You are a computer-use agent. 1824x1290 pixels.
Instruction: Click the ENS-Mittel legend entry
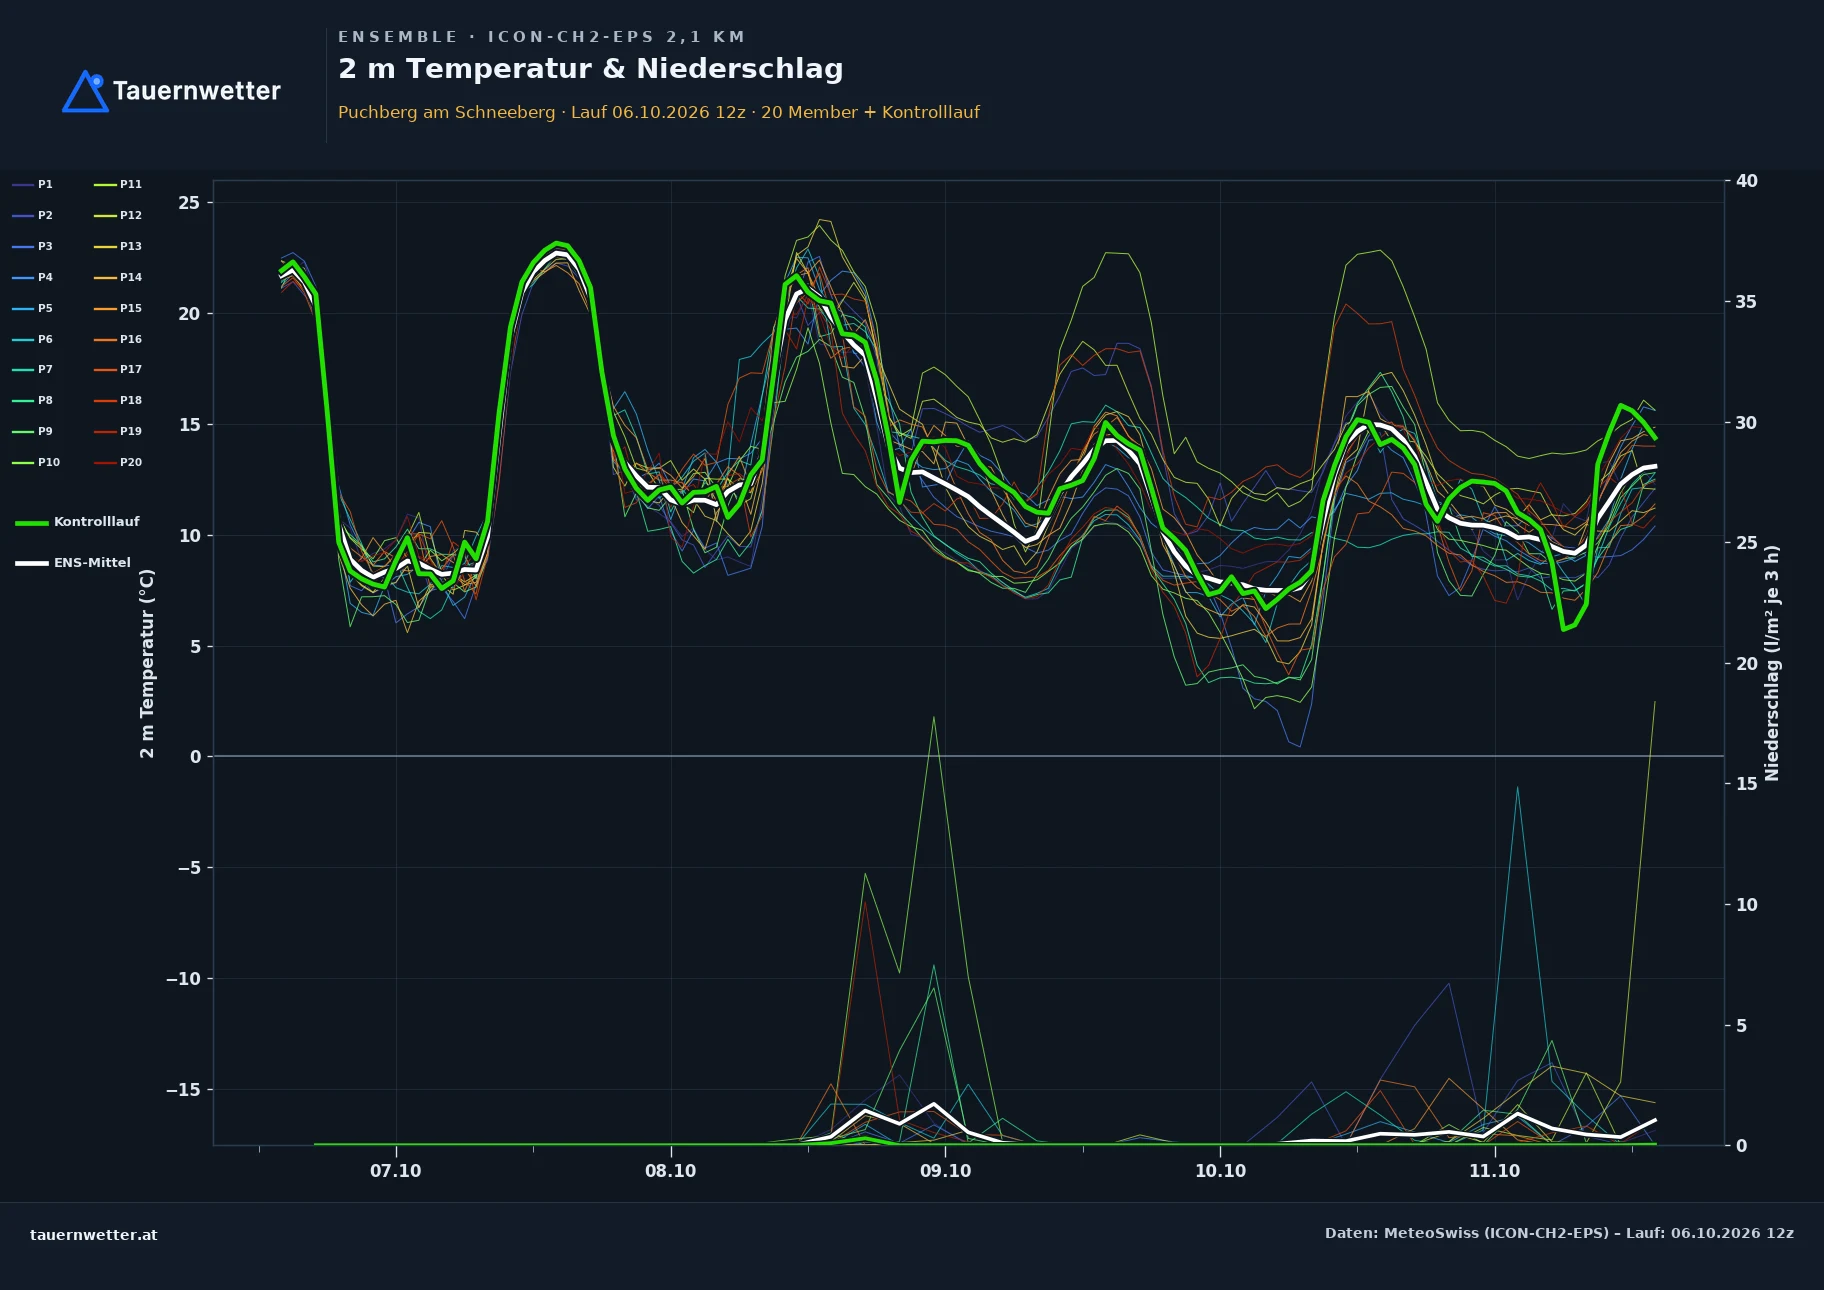click(x=73, y=563)
